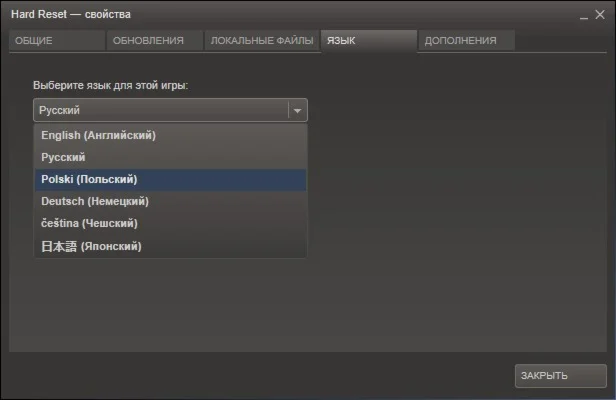Choose Deutsch (Немецкий) language option
This screenshot has width=616, height=400.
170,202
